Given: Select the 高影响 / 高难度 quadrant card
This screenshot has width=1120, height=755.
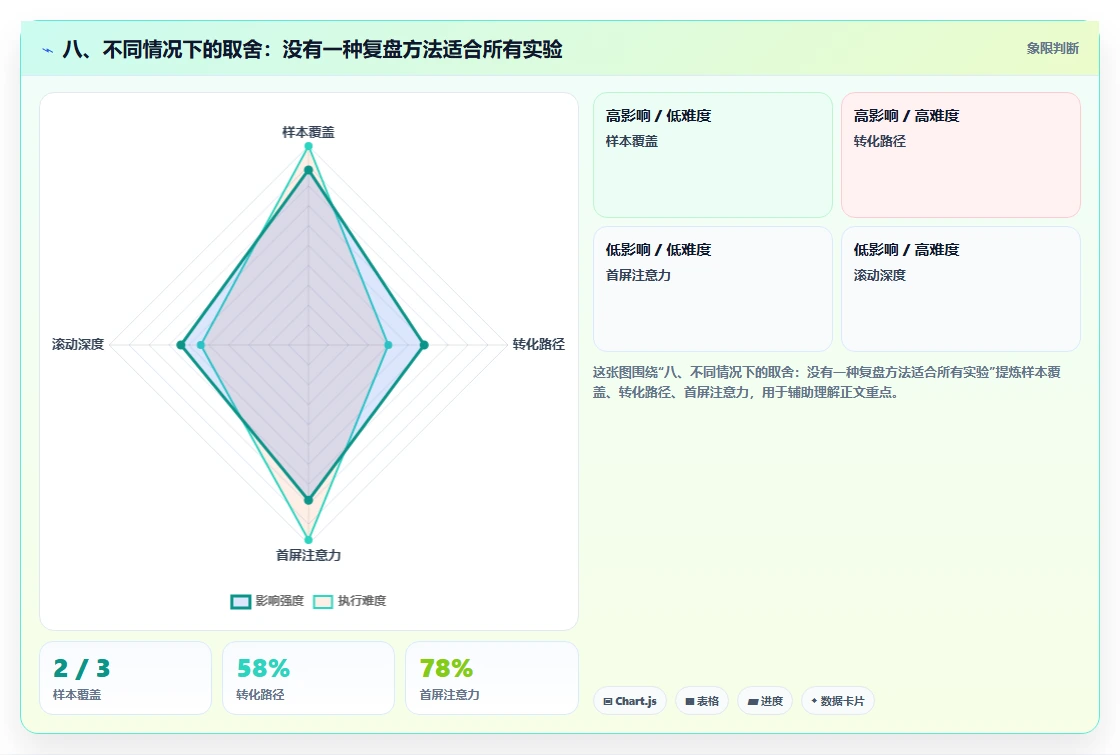Looking at the screenshot, I should 961,155.
